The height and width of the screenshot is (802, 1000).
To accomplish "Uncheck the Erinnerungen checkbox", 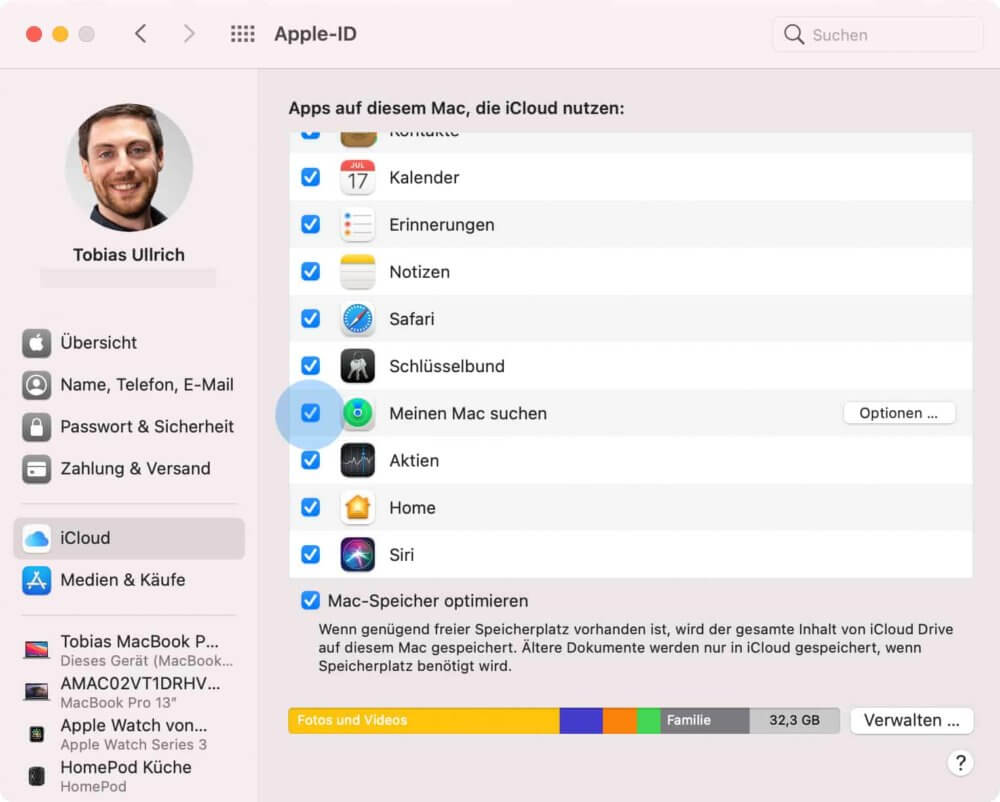I will [x=311, y=224].
